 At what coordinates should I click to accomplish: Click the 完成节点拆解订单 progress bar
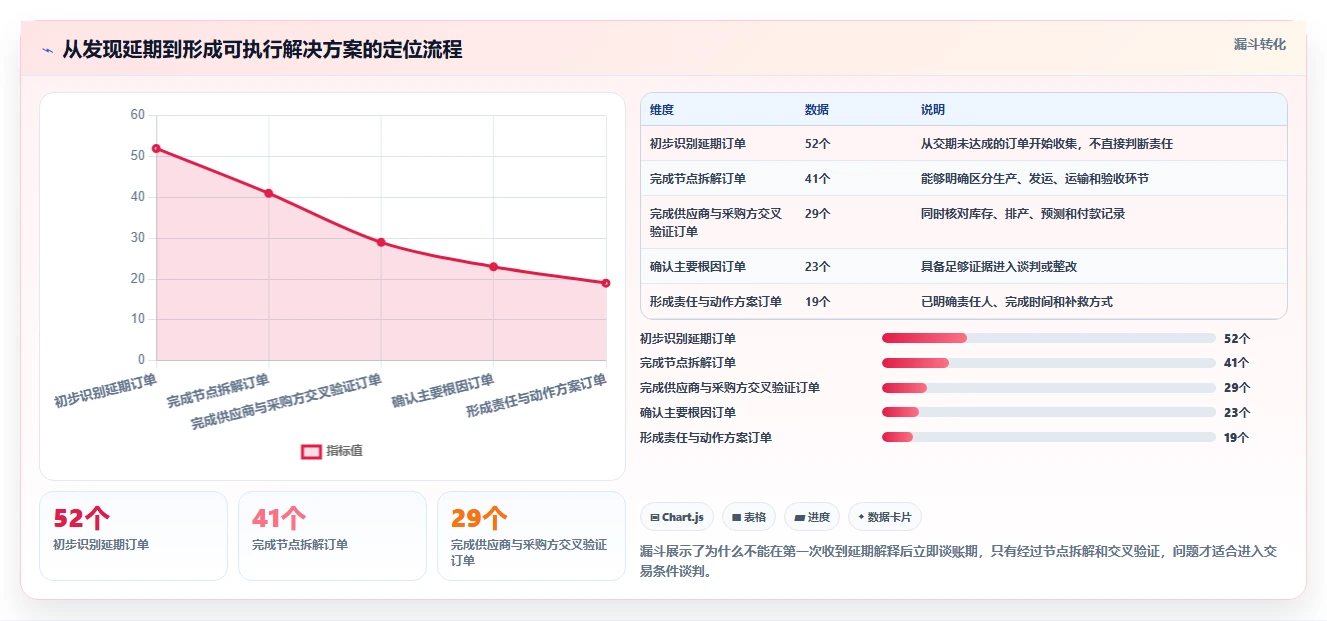click(x=1049, y=363)
